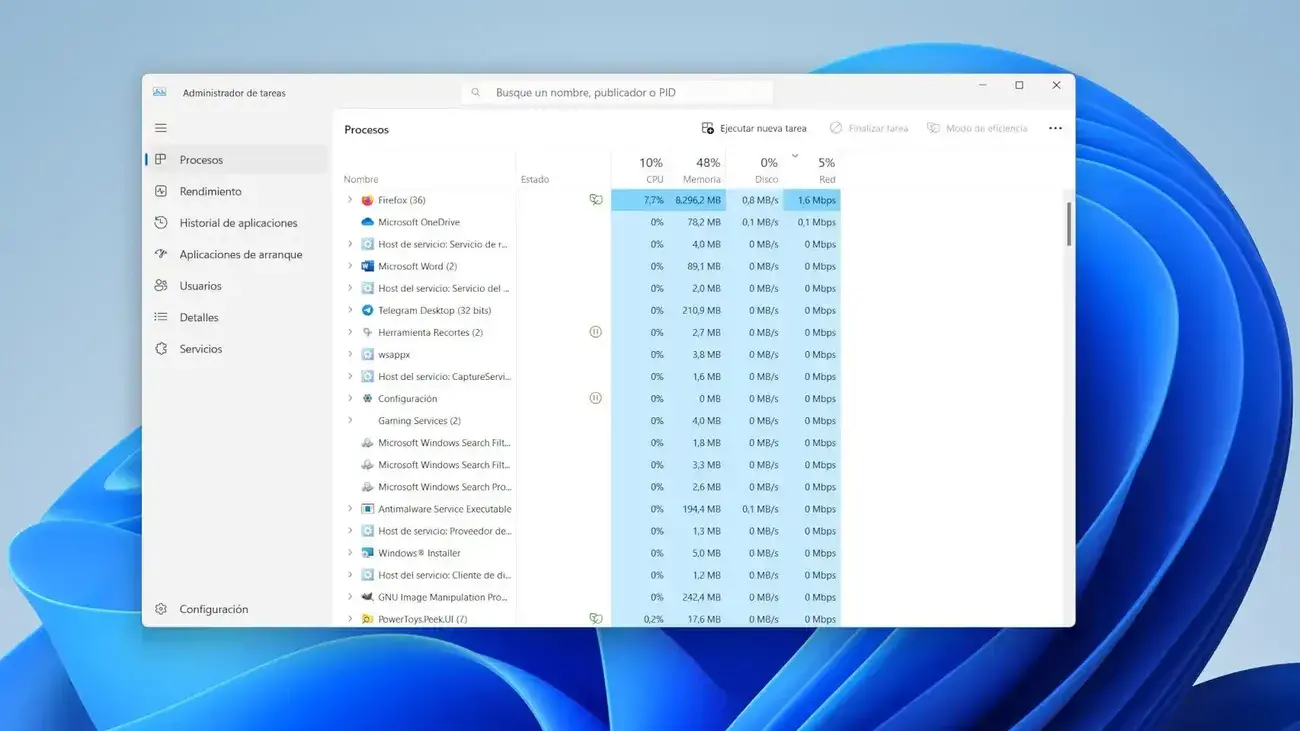Open the three-dot more options menu

pos(1055,128)
